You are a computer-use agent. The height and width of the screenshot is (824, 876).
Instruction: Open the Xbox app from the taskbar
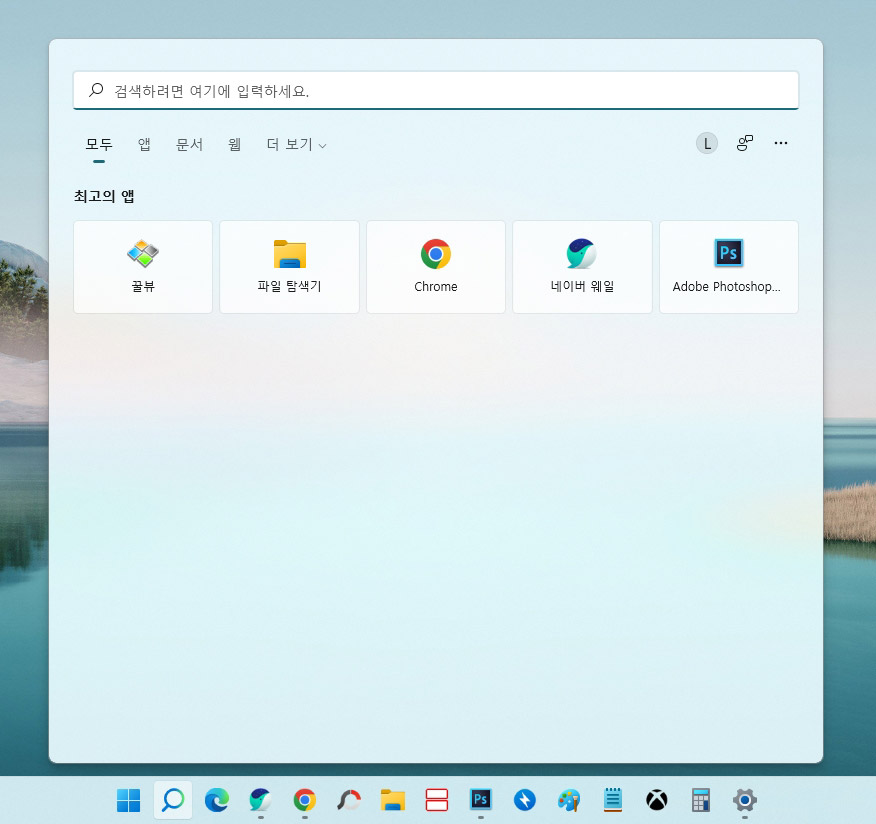click(x=656, y=800)
